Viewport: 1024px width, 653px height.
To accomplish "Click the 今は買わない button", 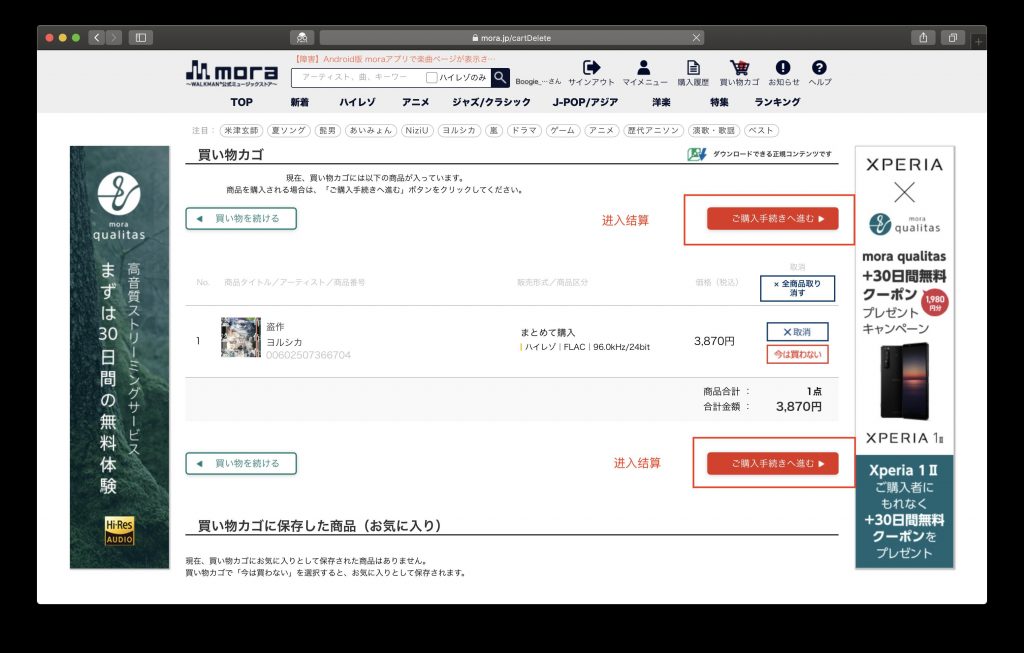I will 797,354.
